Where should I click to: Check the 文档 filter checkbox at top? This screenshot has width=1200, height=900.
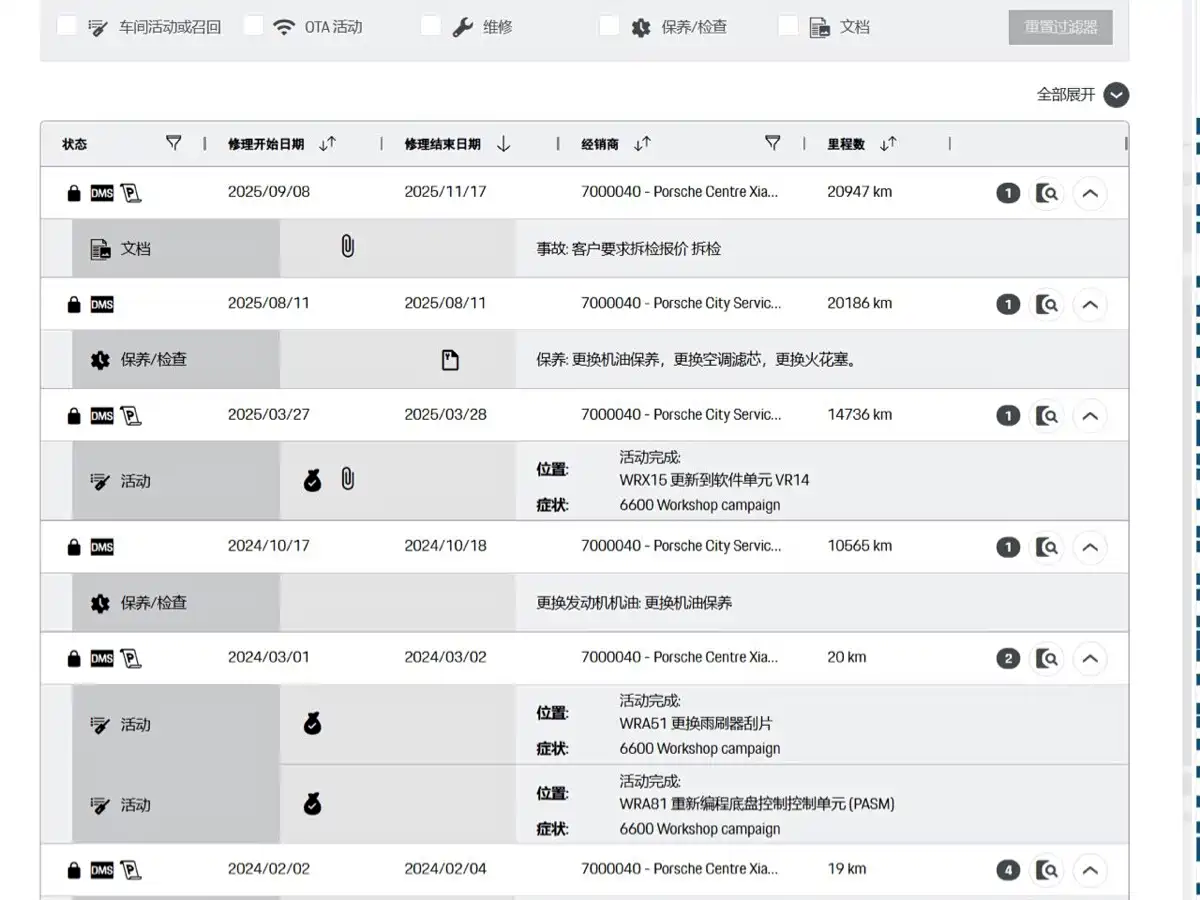(x=788, y=26)
